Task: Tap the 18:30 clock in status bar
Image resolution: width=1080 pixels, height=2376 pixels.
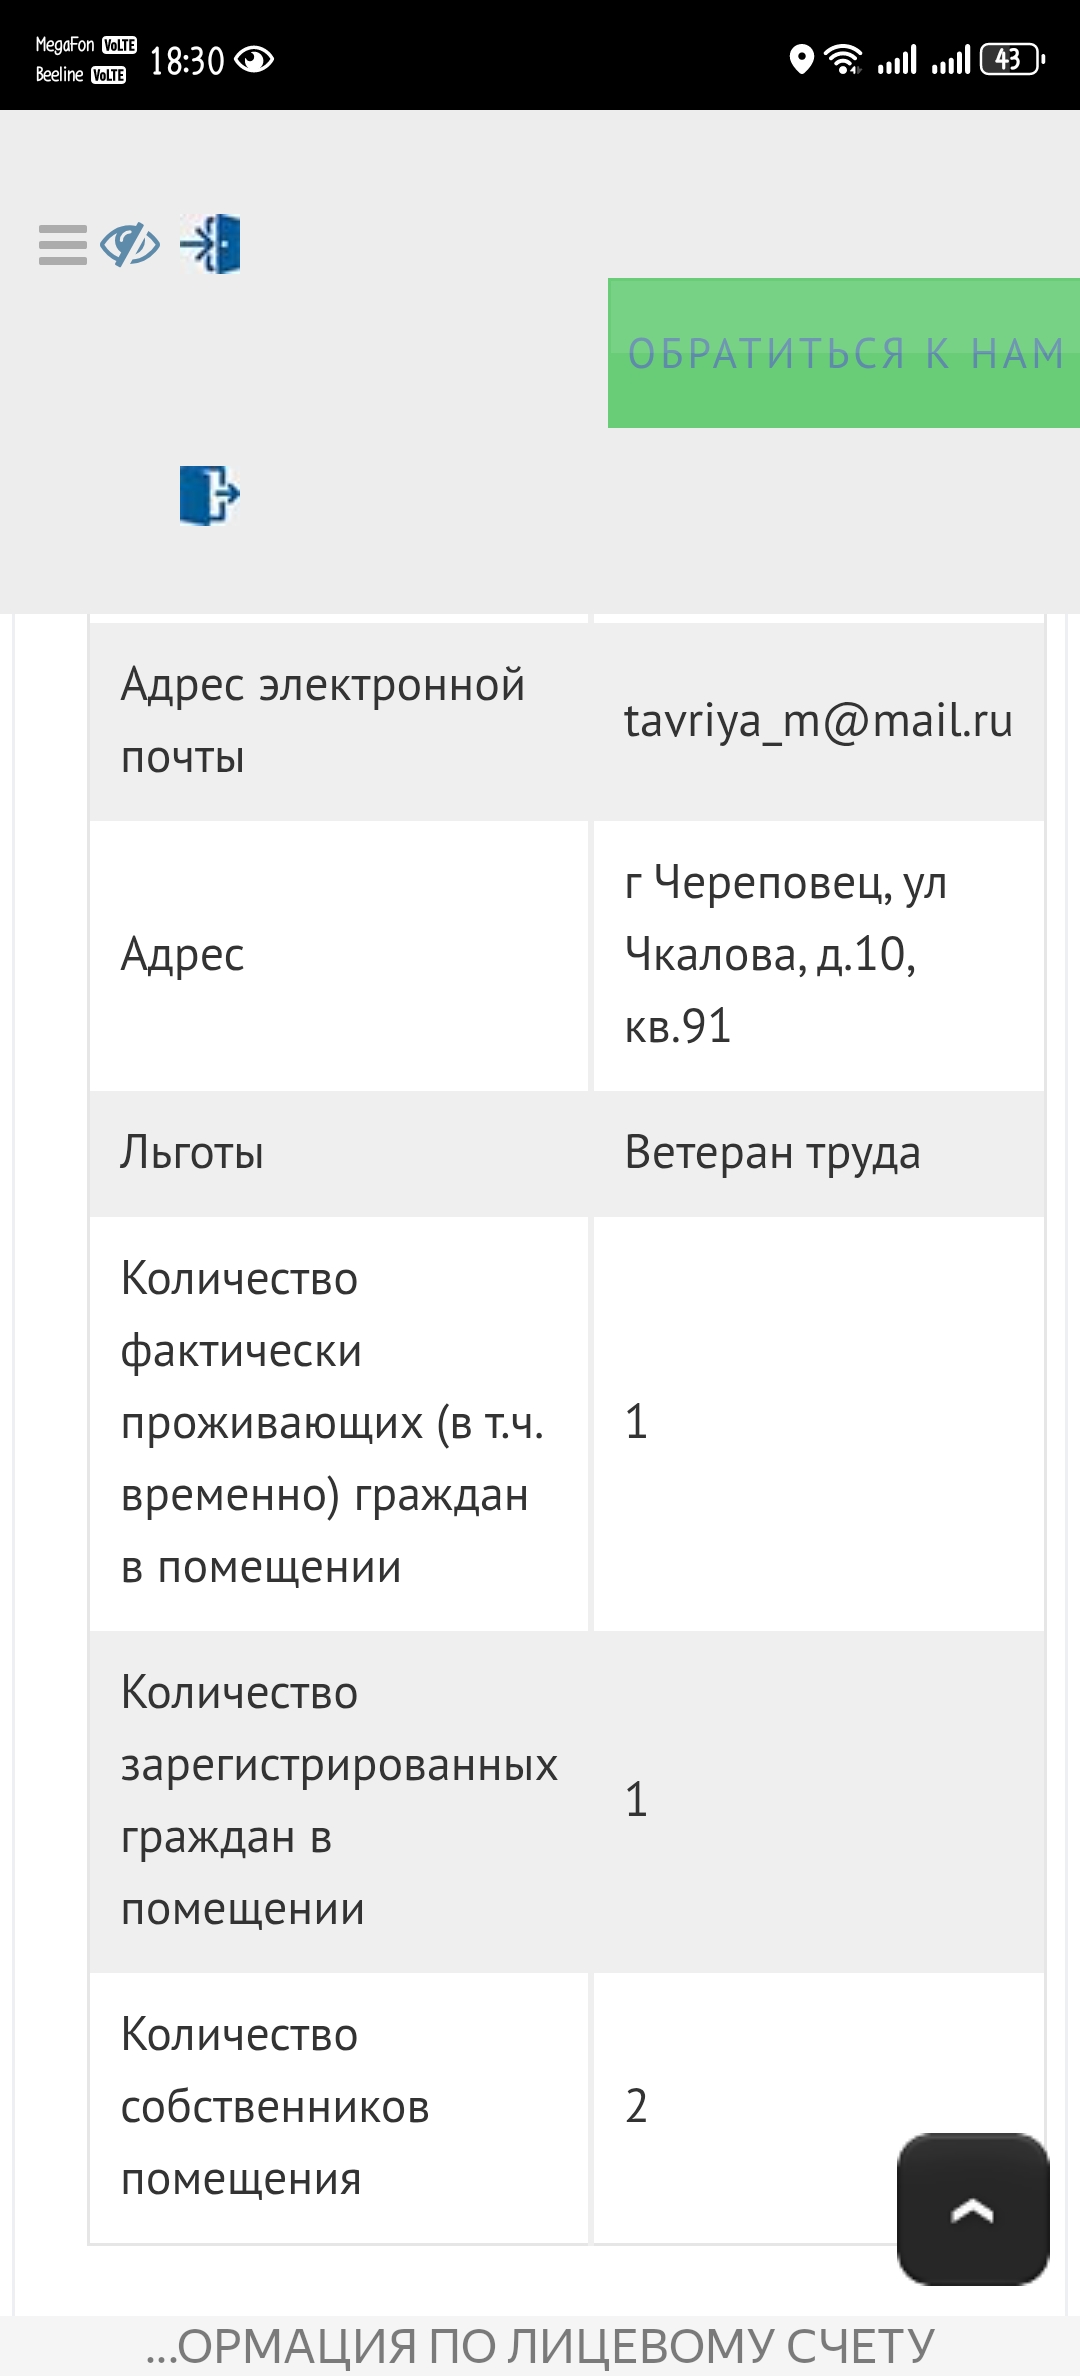Action: 187,61
